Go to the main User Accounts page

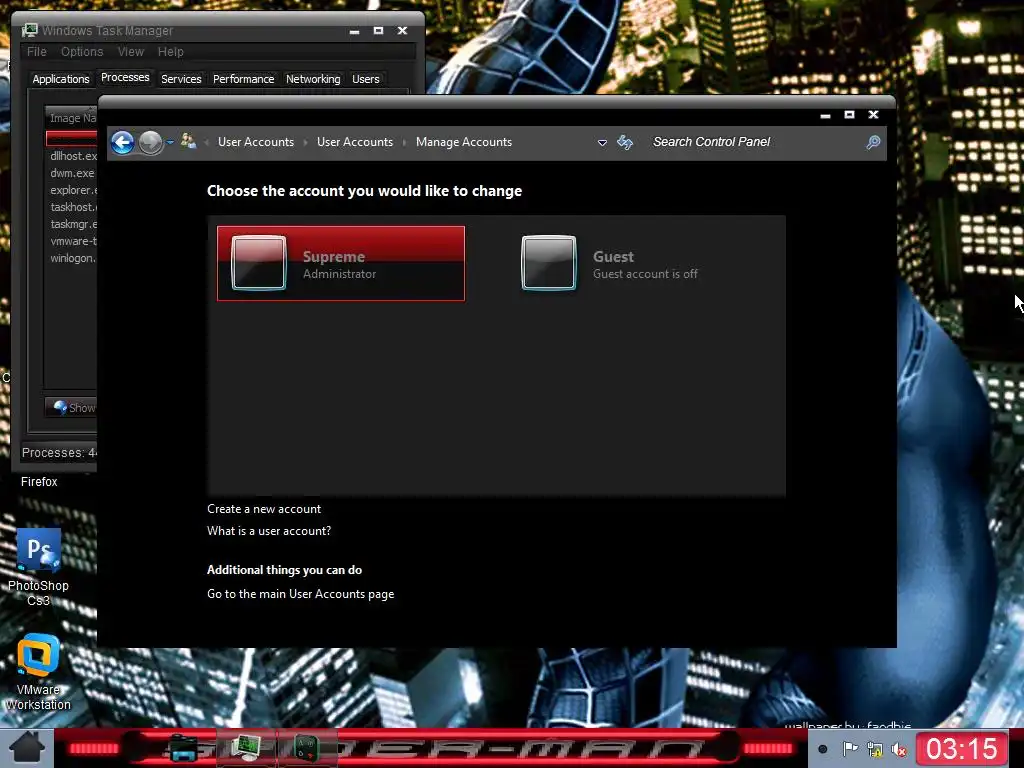(x=300, y=594)
